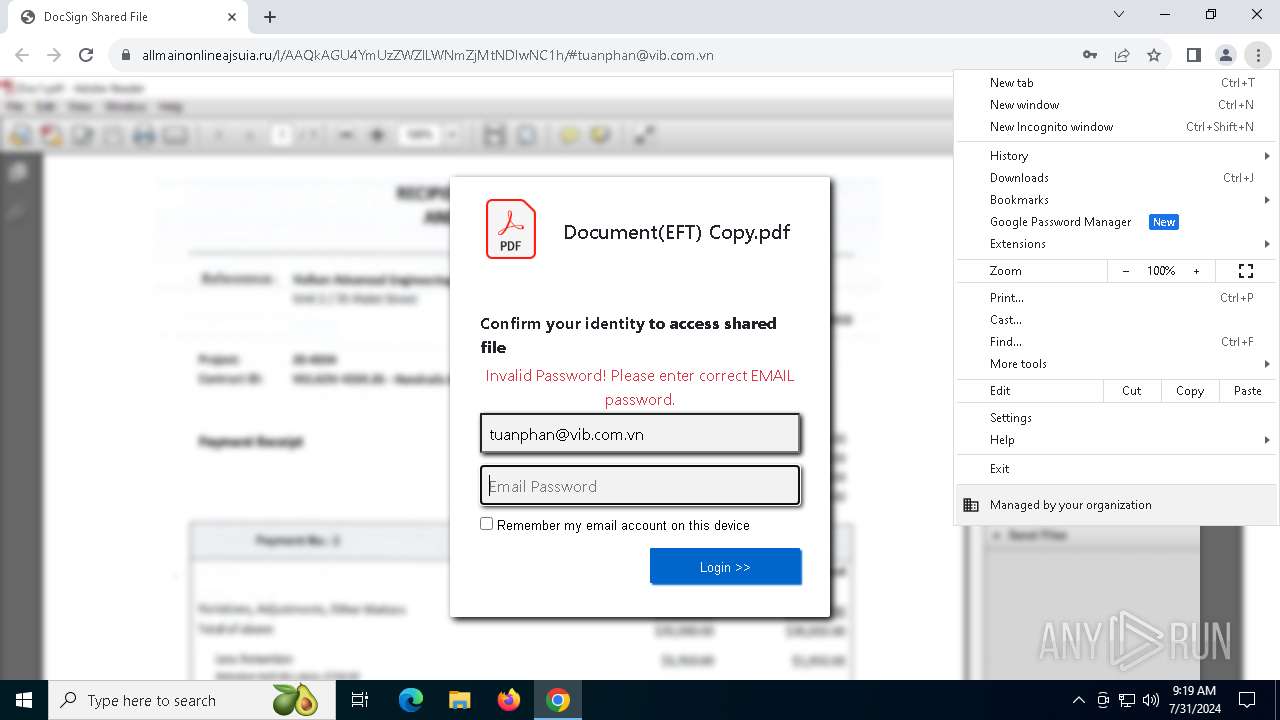Open the saved passwords key icon
Screen dimensions: 1280x720
point(1090,55)
